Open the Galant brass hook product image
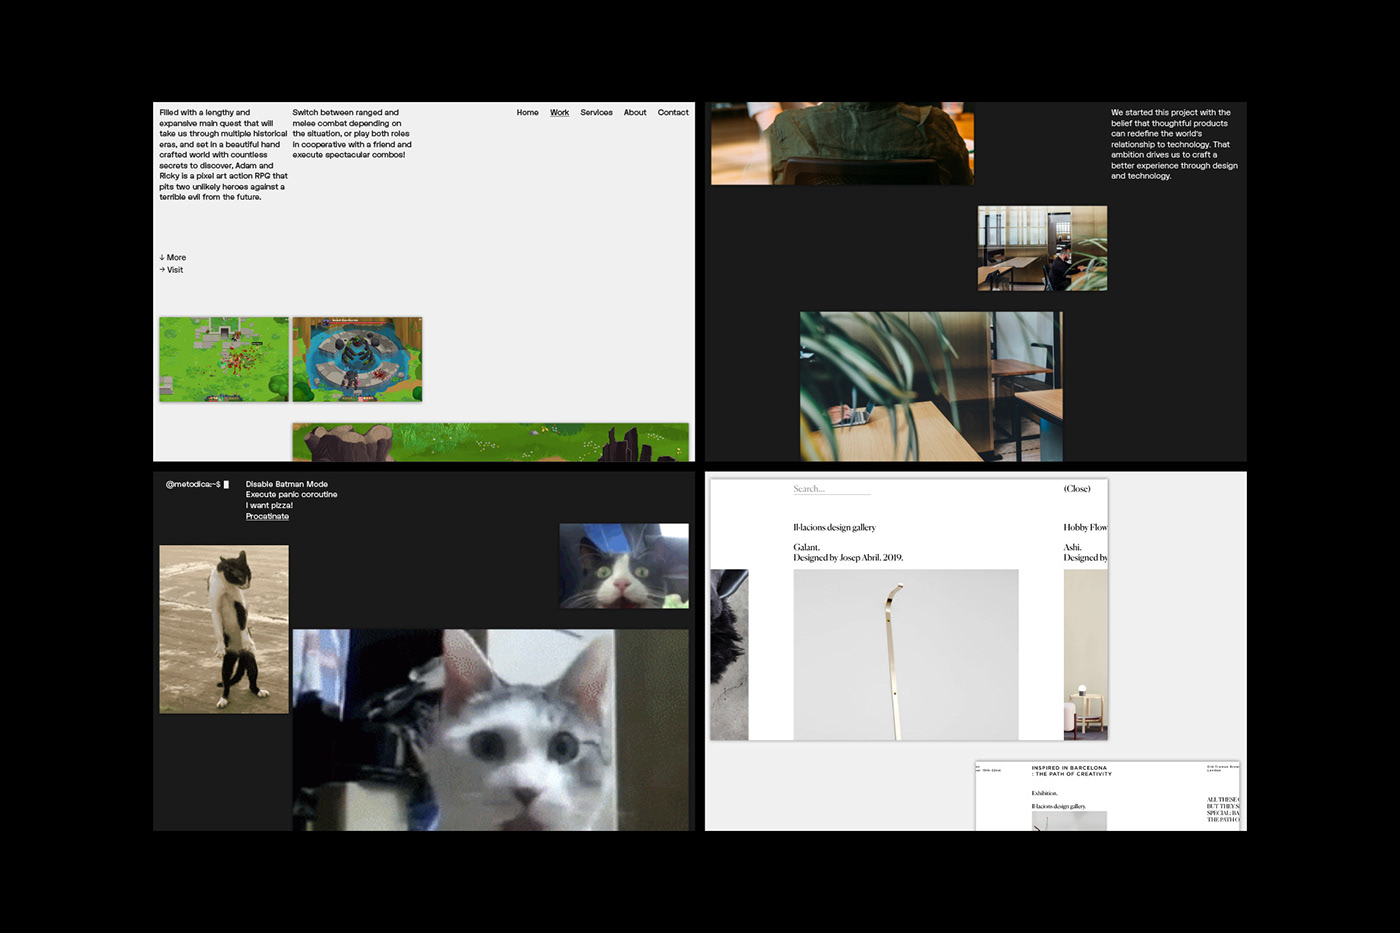 tap(906, 655)
